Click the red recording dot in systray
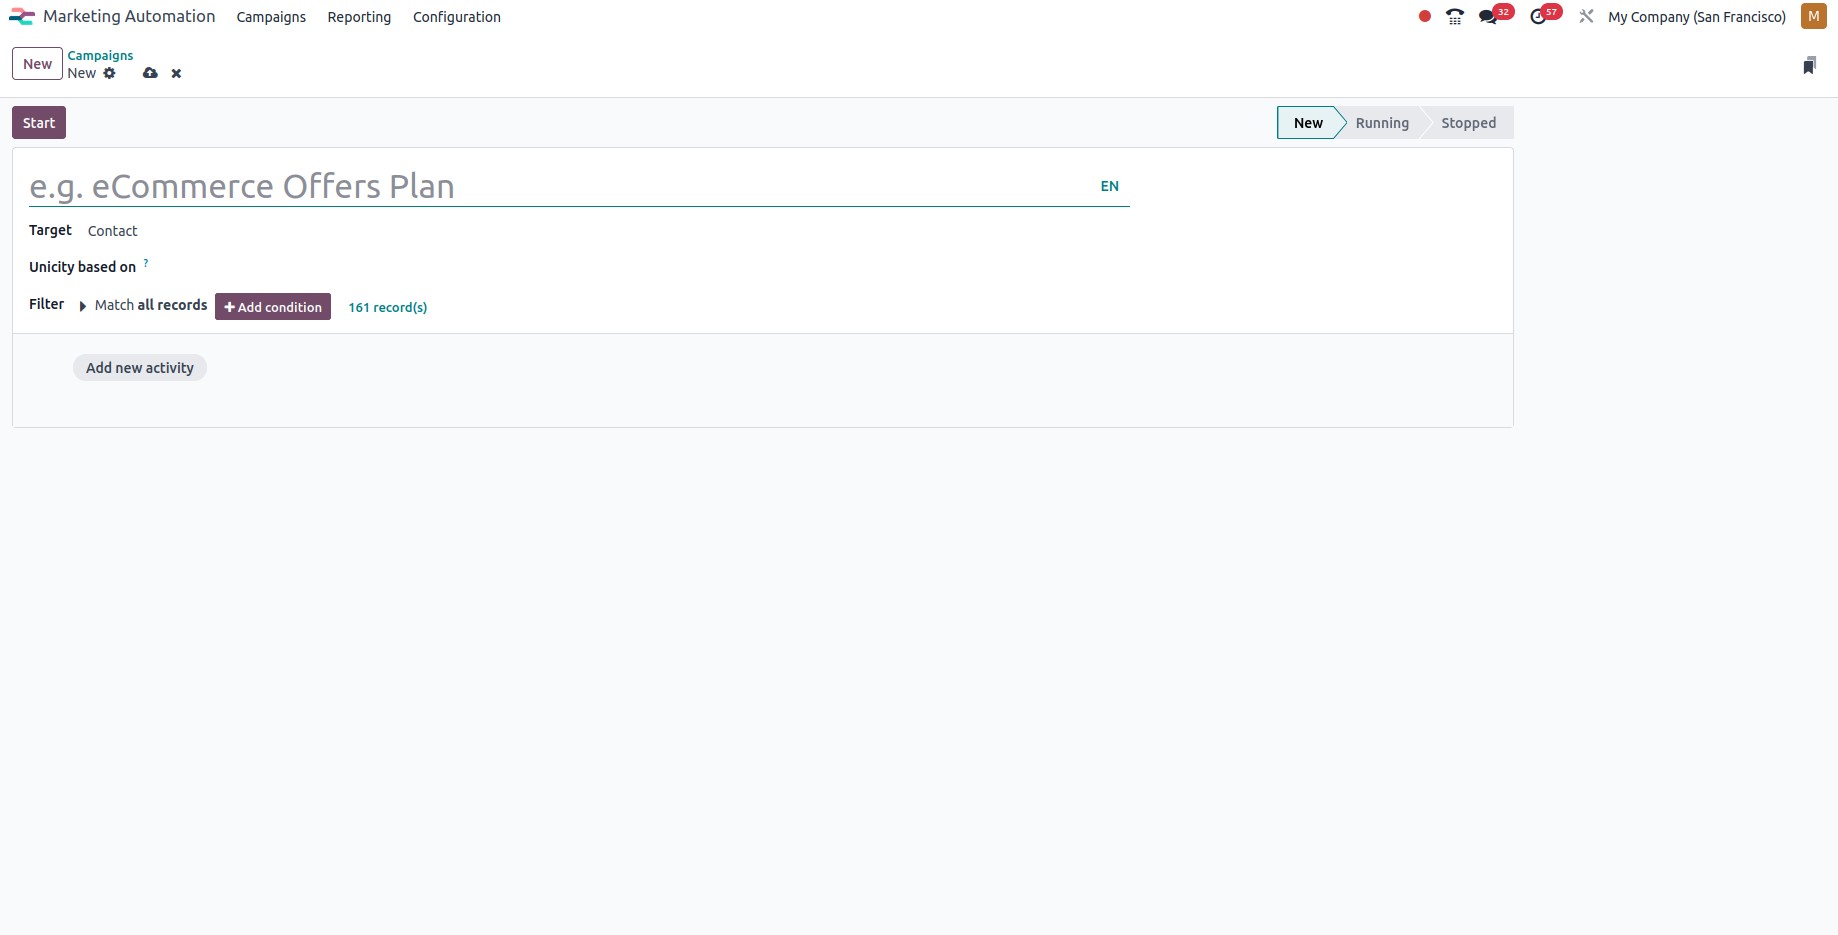This screenshot has height=935, width=1838. tap(1424, 16)
